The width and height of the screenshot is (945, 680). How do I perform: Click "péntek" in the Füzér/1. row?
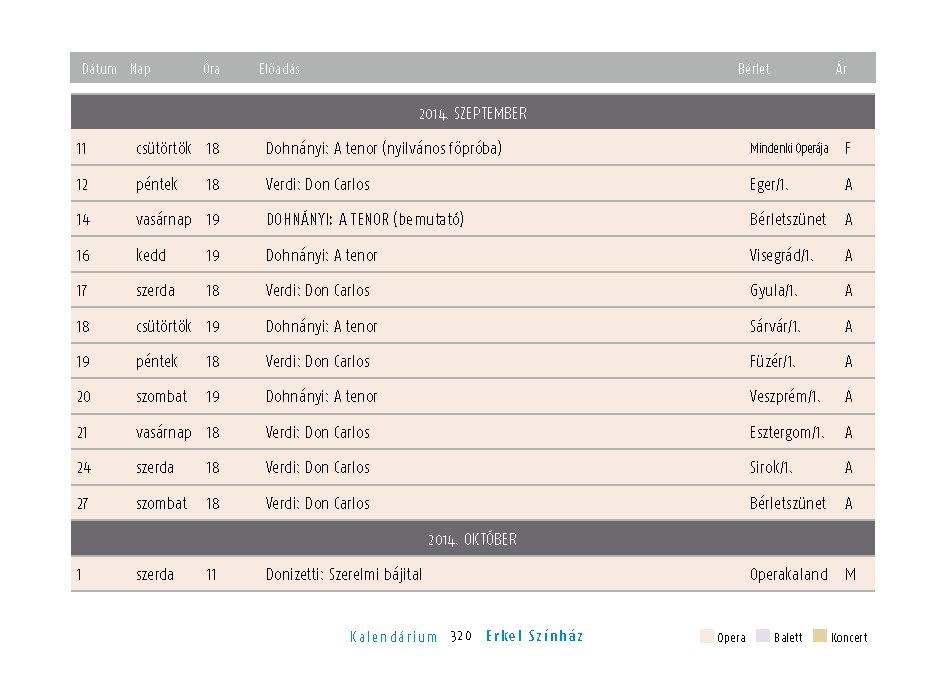157,362
